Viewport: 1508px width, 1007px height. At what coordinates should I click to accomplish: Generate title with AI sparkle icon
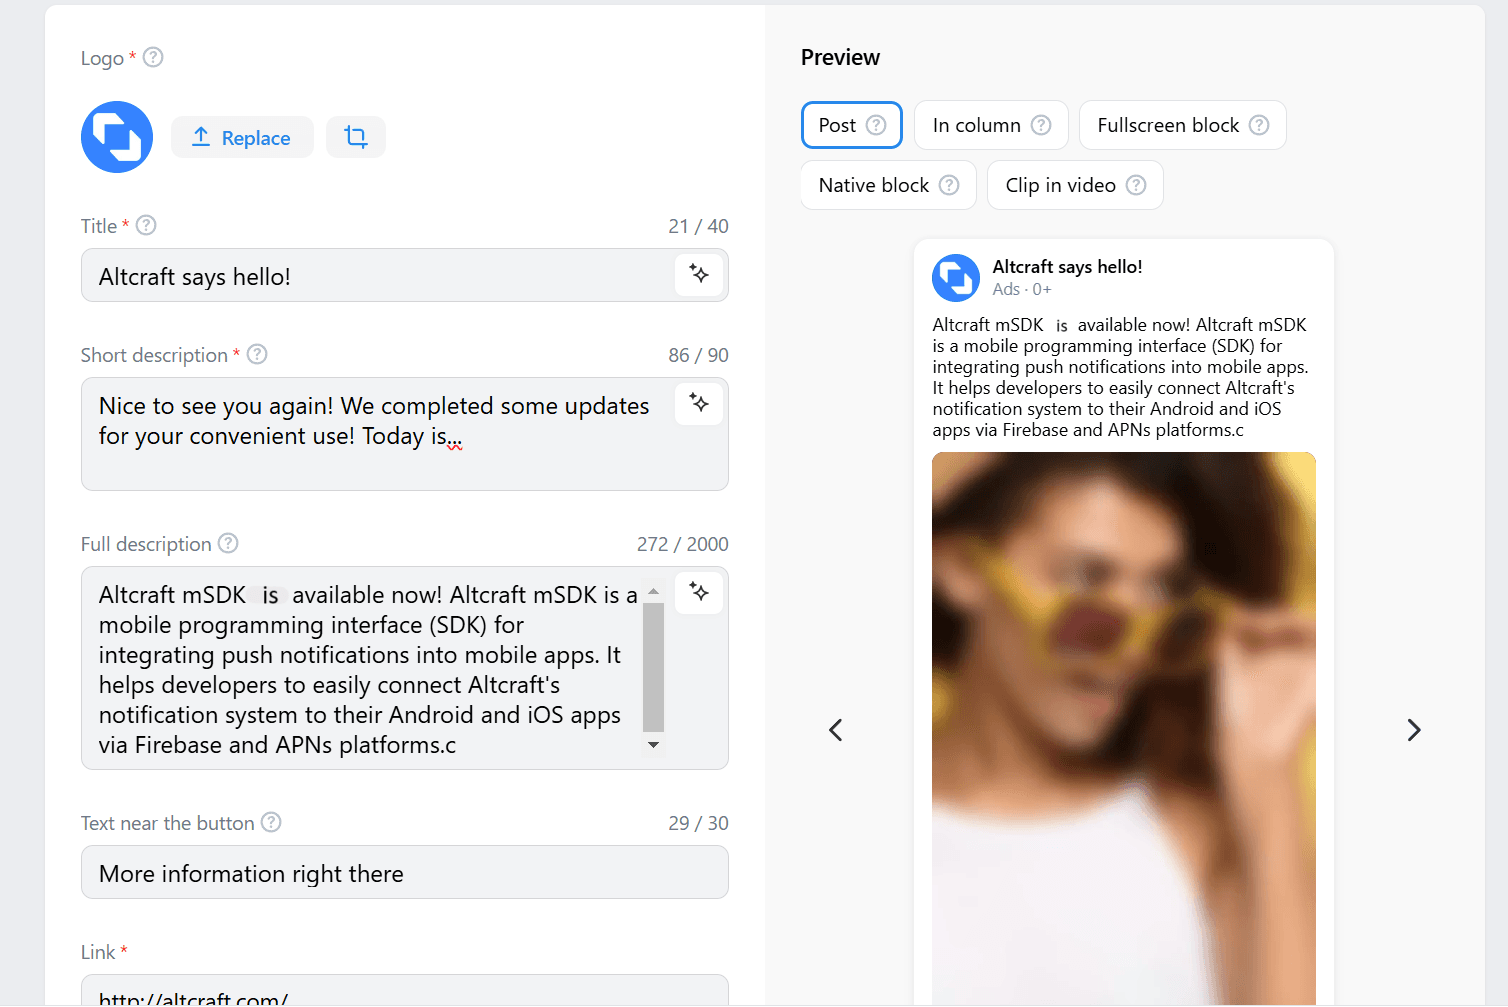tap(699, 274)
